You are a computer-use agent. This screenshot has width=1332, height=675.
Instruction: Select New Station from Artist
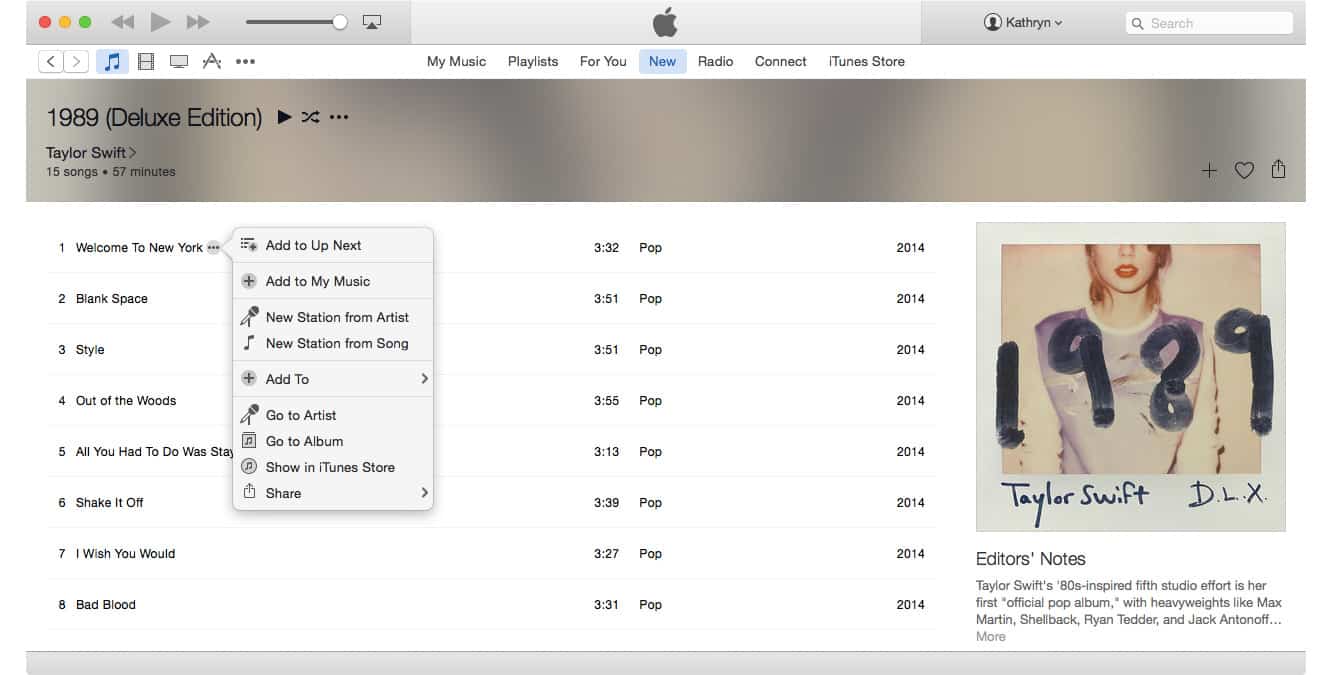pyautogui.click(x=333, y=317)
